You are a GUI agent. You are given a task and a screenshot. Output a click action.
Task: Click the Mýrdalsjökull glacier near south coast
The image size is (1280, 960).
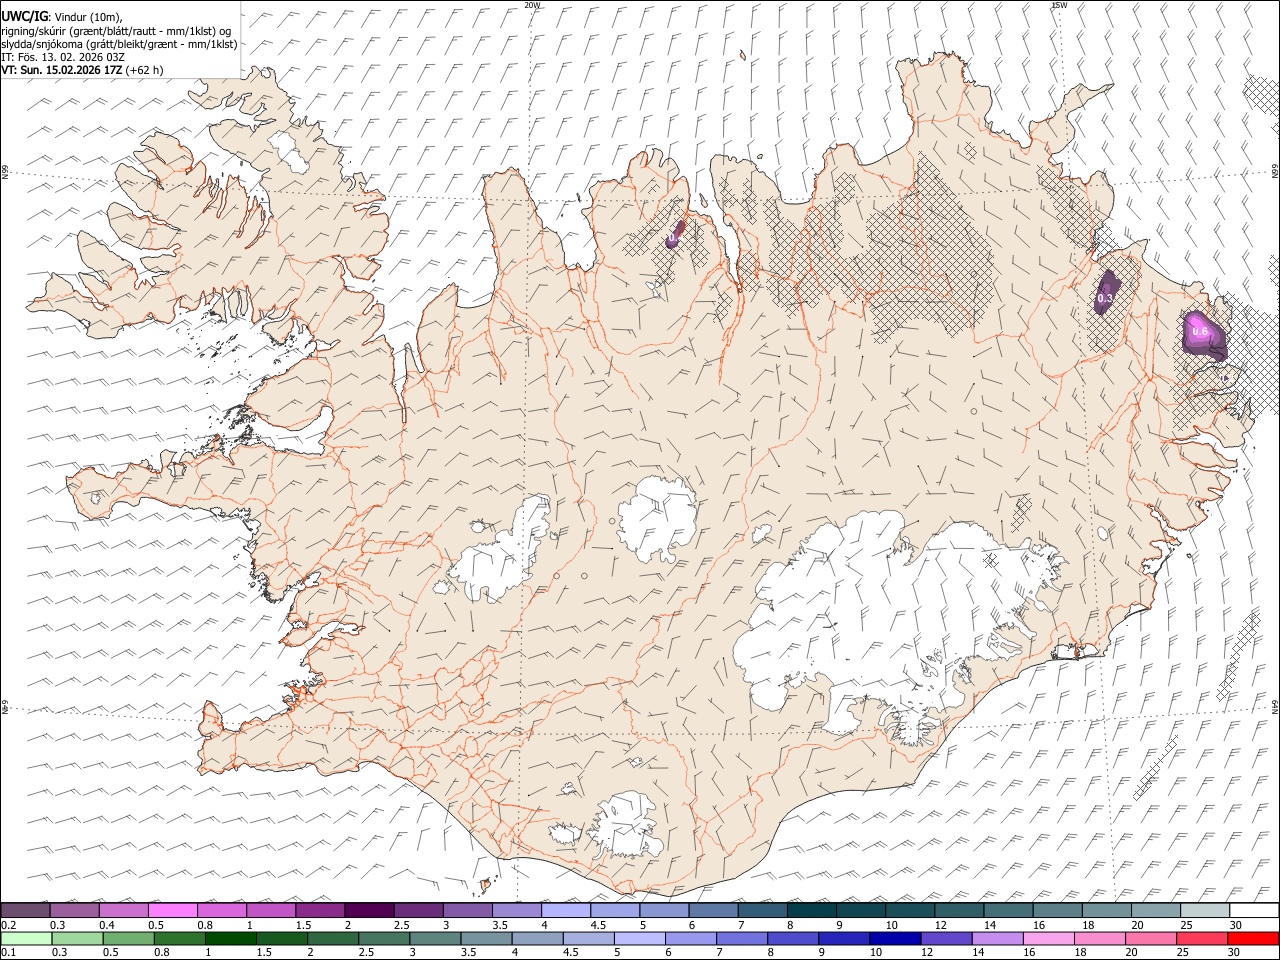pyautogui.click(x=625, y=825)
